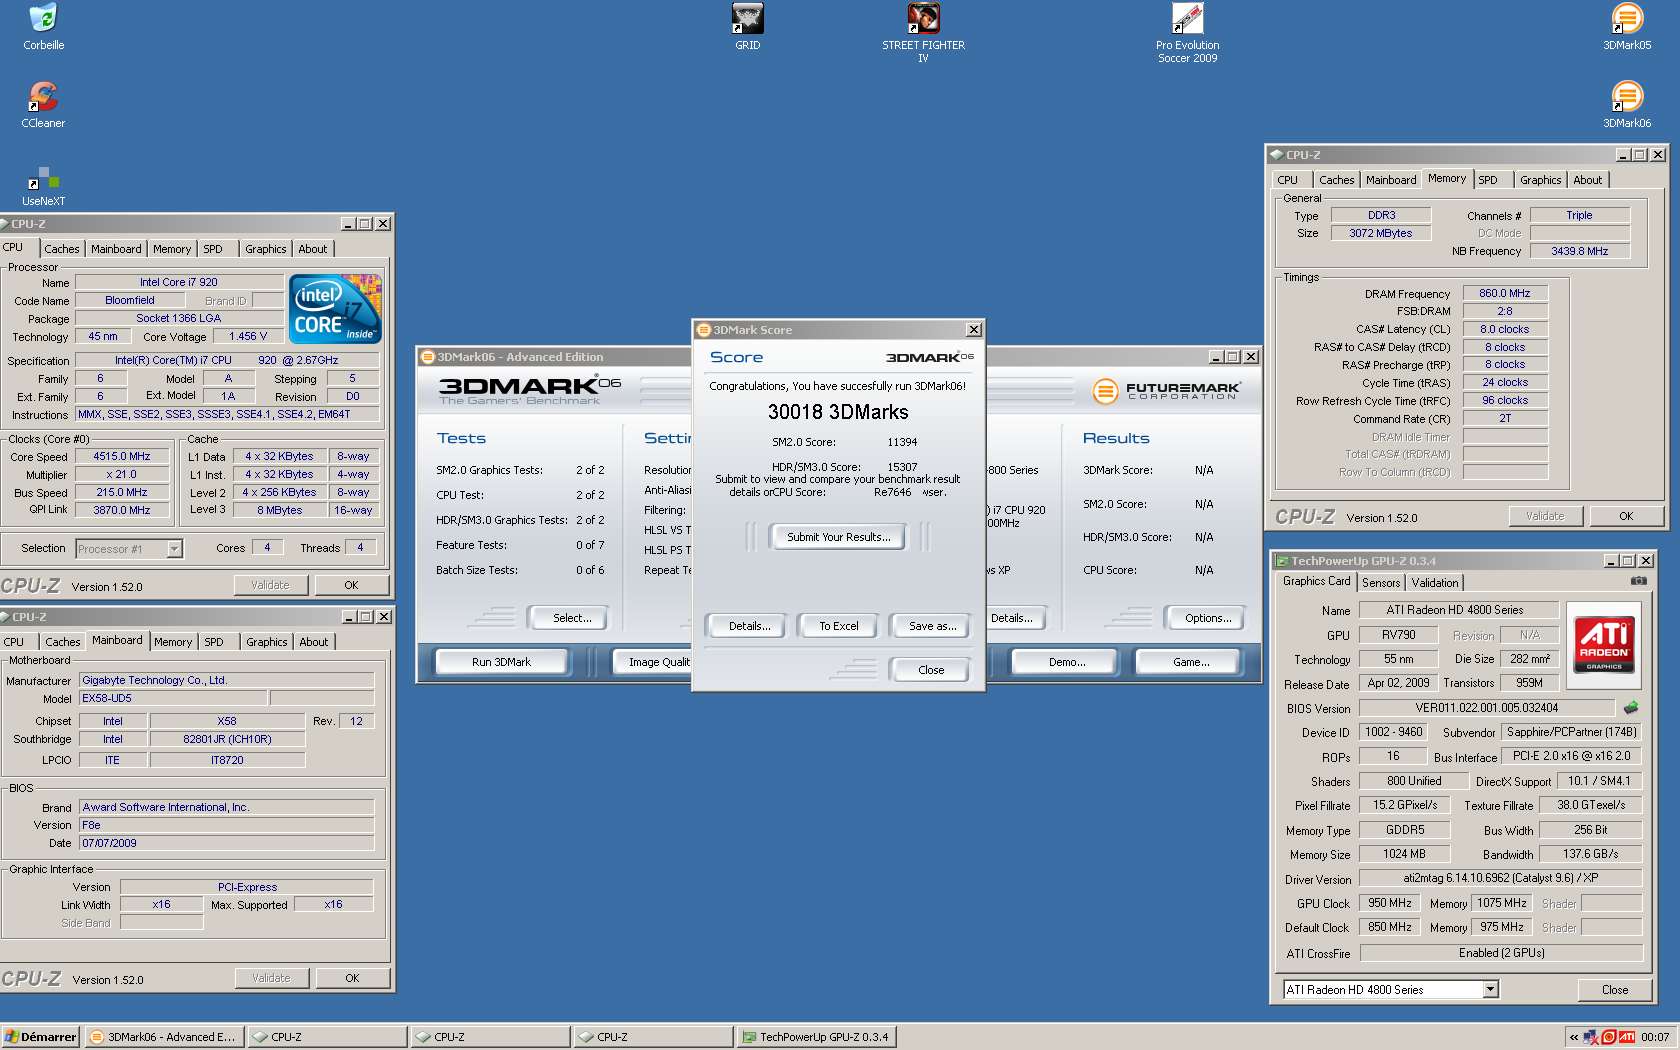Viewport: 1680px width, 1050px height.
Task: Click Image Quality button in 3DMark06
Action: [x=652, y=662]
